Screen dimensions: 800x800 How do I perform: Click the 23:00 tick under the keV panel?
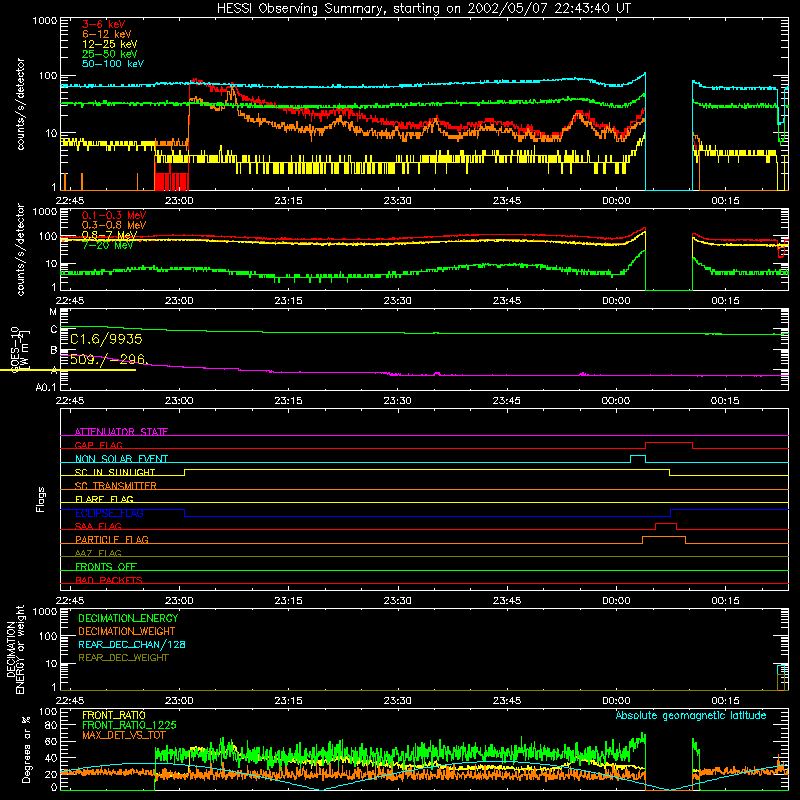pos(179,201)
